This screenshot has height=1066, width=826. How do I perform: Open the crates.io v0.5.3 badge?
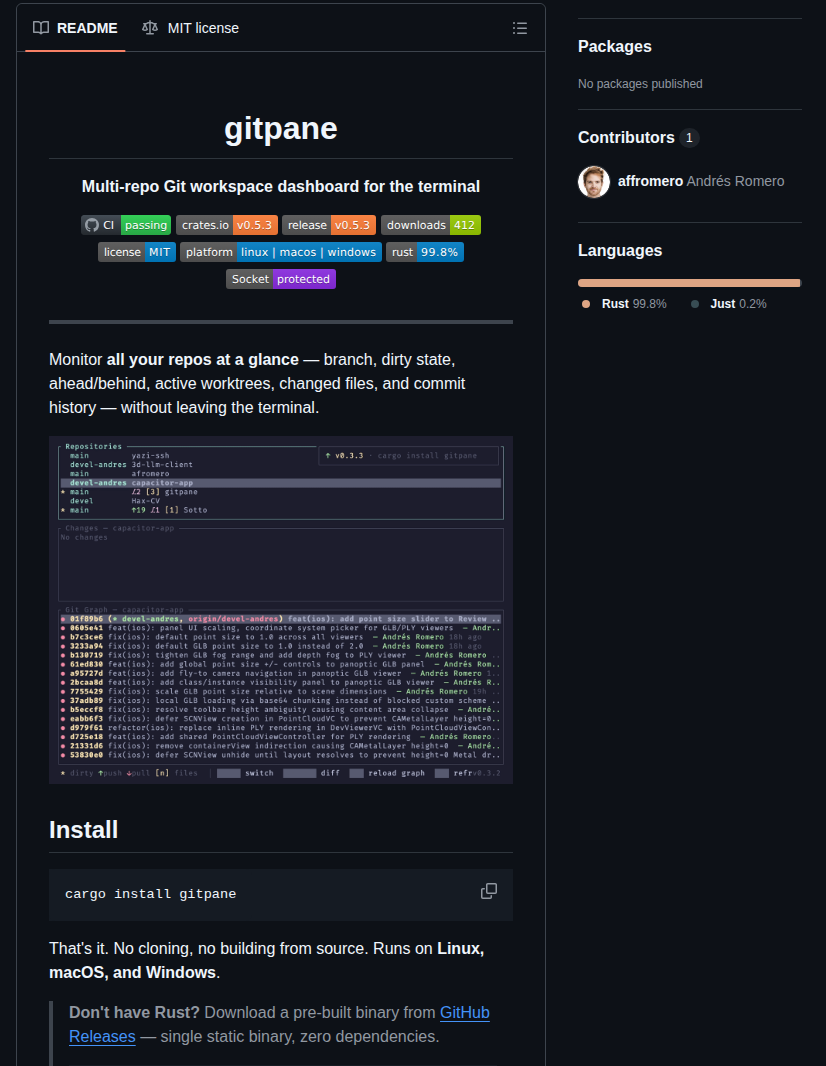[x=226, y=225]
